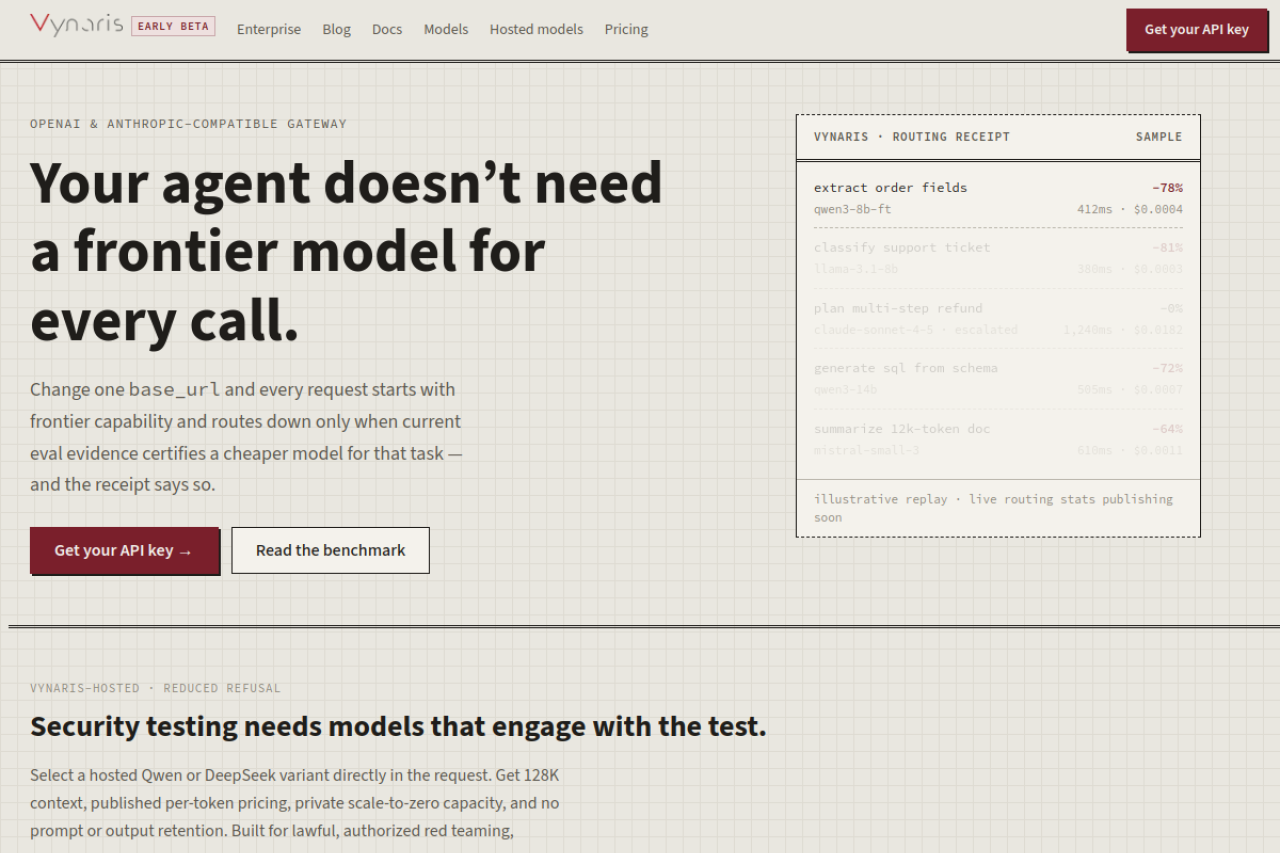Click the "Security testing needs models" heading
The width and height of the screenshot is (1280, 853).
[398, 726]
